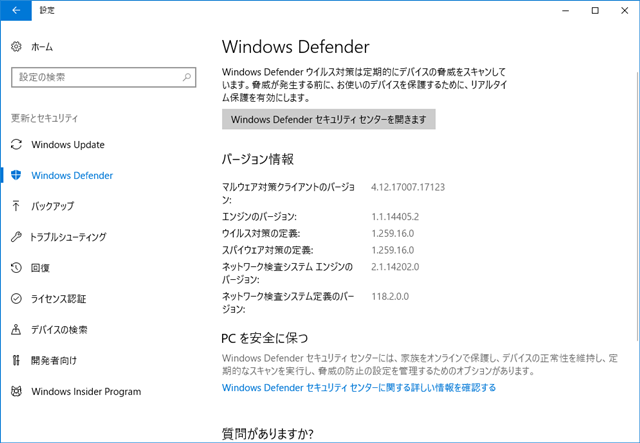Select Windows Defender in the sidebar
The image size is (640, 443).
coord(72,176)
